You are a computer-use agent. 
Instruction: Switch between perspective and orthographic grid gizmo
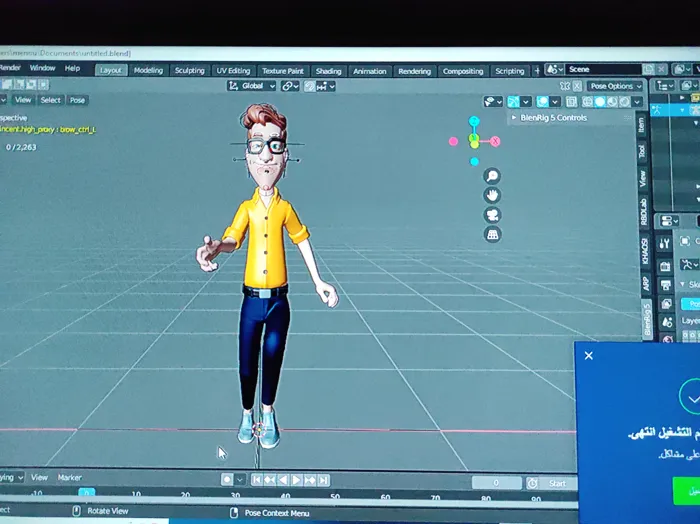(x=492, y=234)
